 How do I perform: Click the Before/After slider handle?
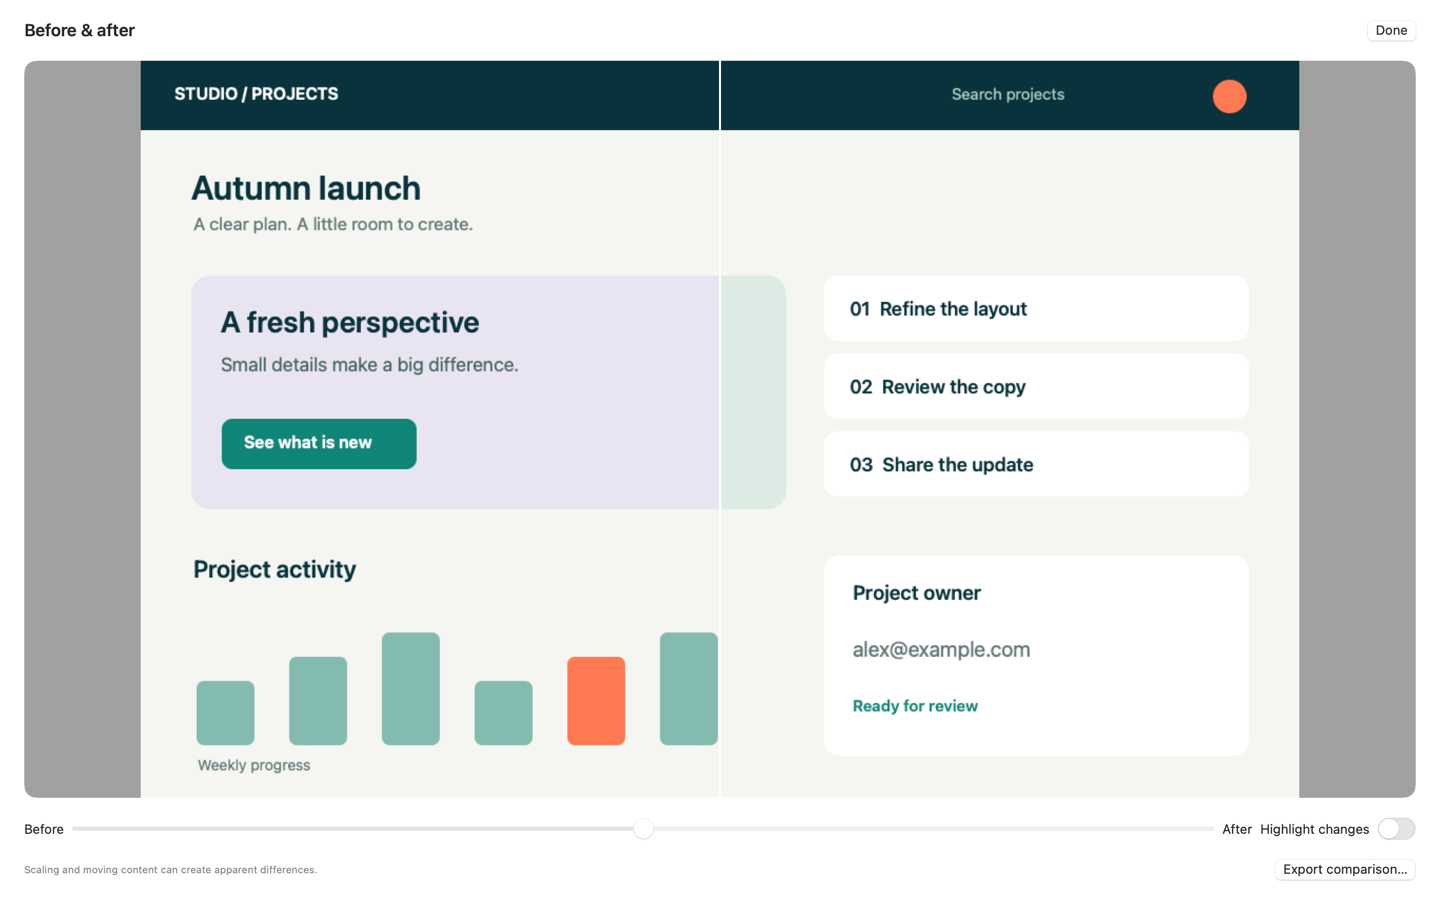click(x=643, y=829)
